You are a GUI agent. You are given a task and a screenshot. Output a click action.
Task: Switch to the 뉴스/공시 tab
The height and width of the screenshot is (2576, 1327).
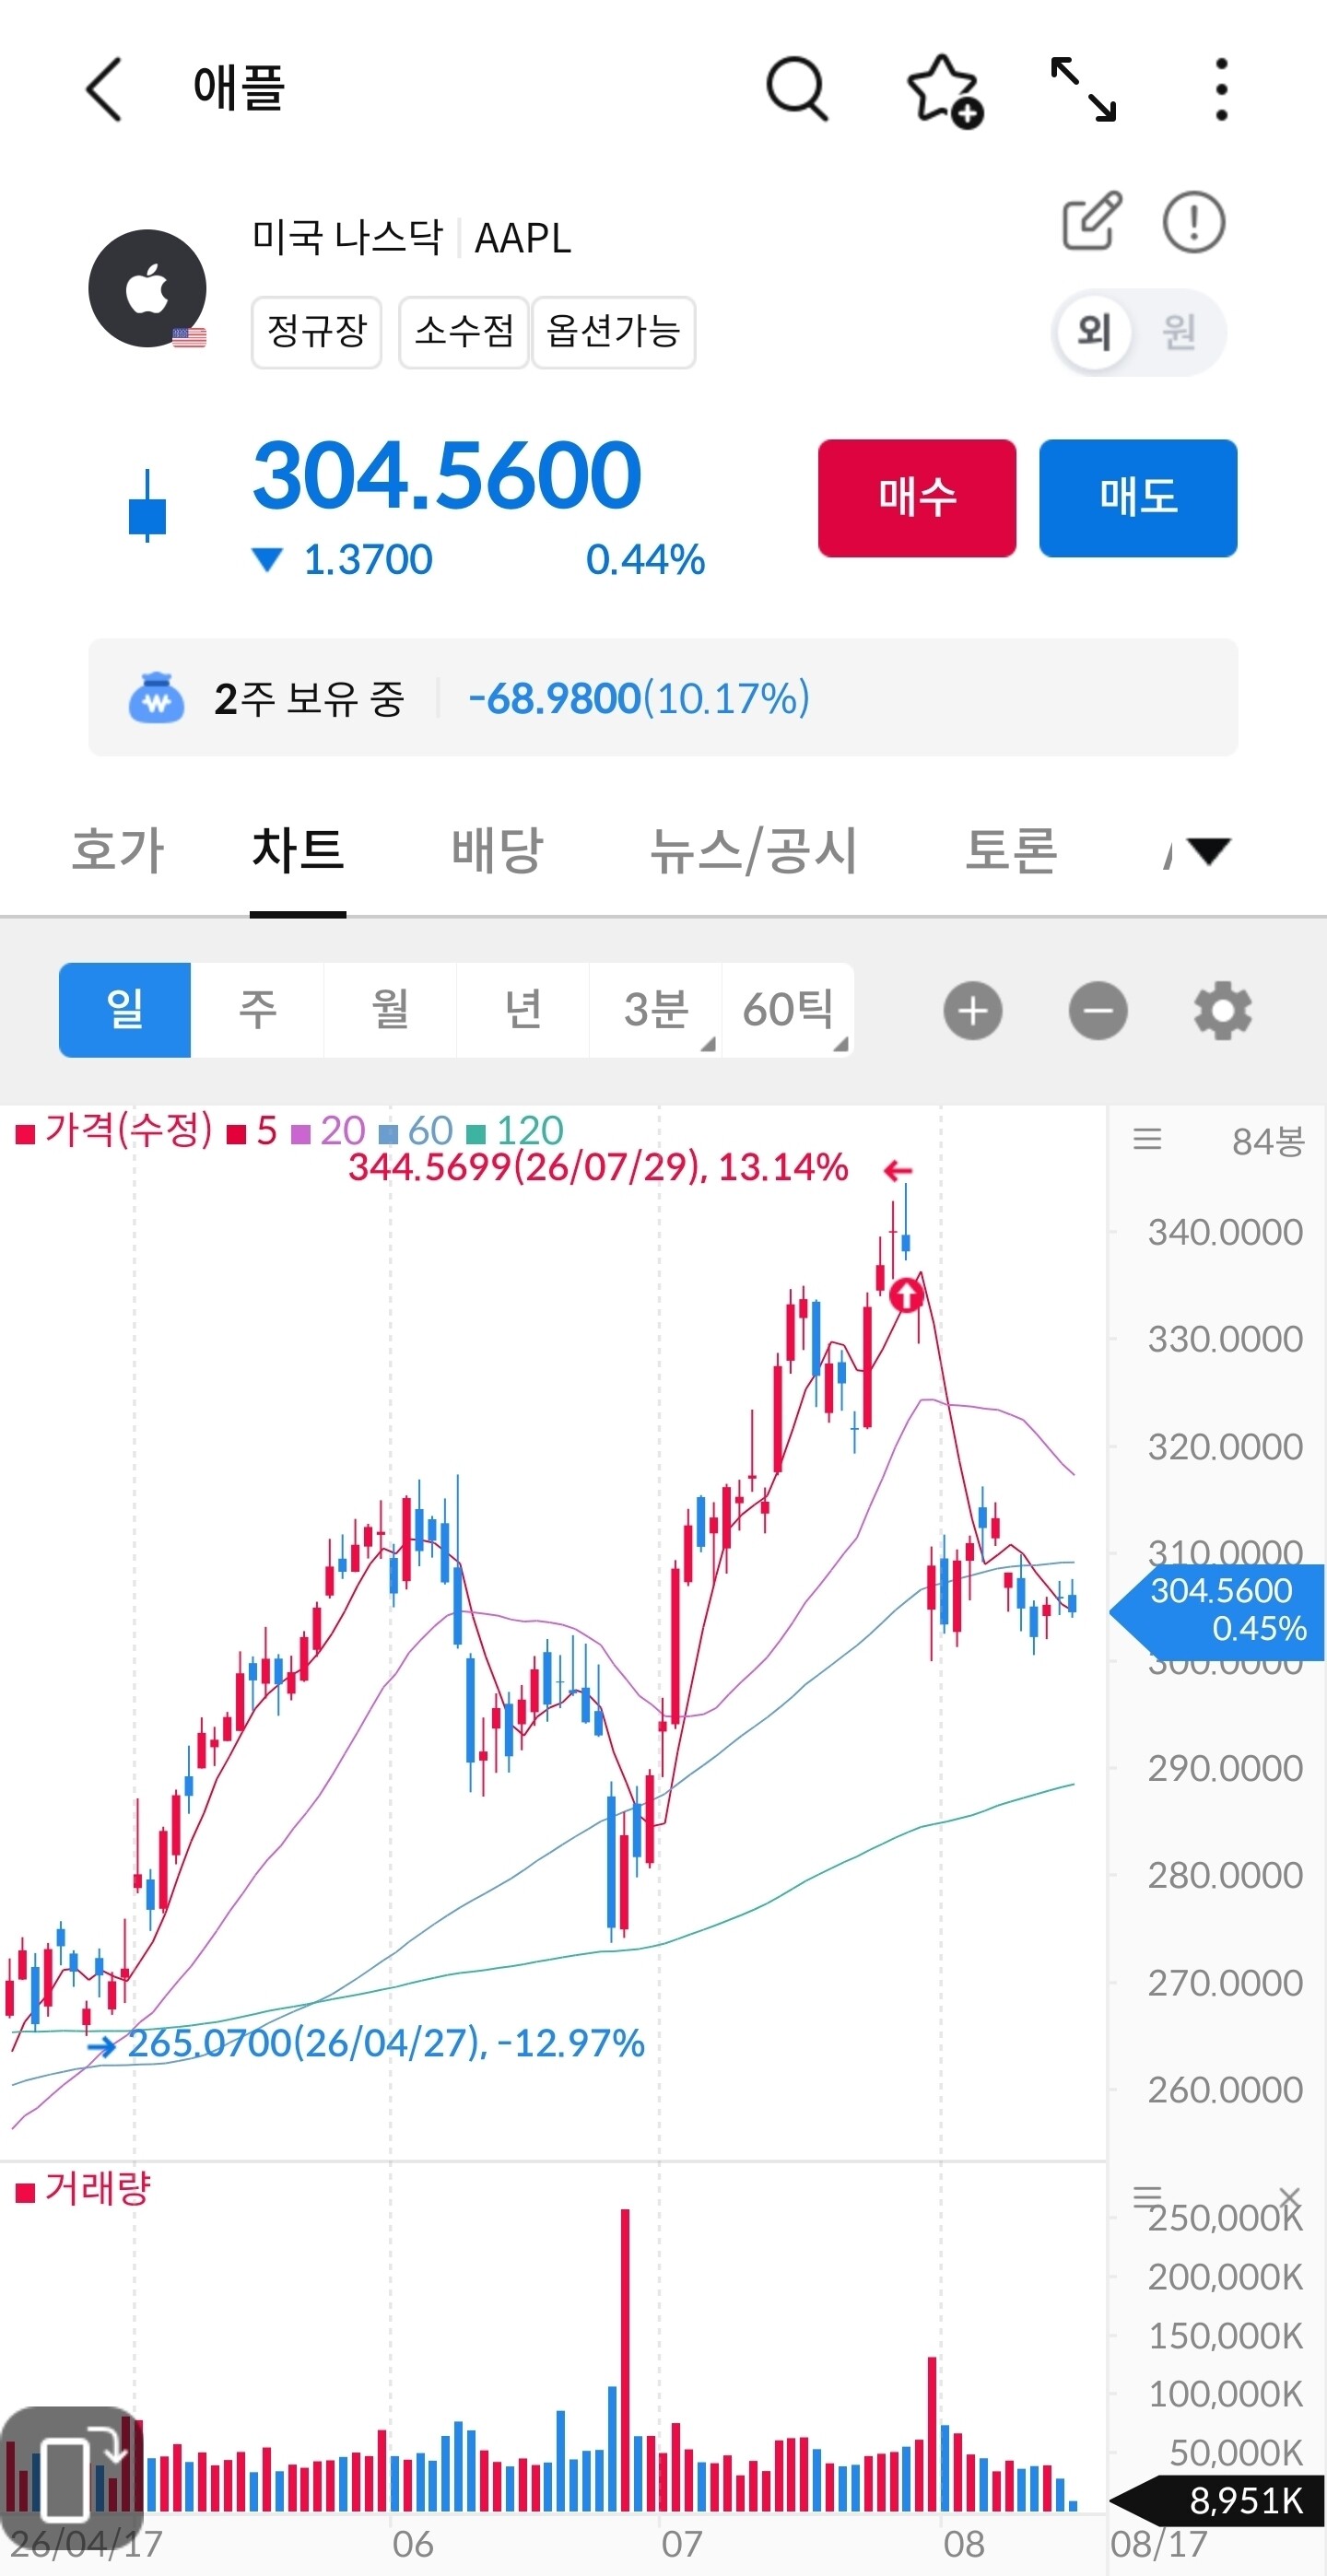(x=753, y=851)
